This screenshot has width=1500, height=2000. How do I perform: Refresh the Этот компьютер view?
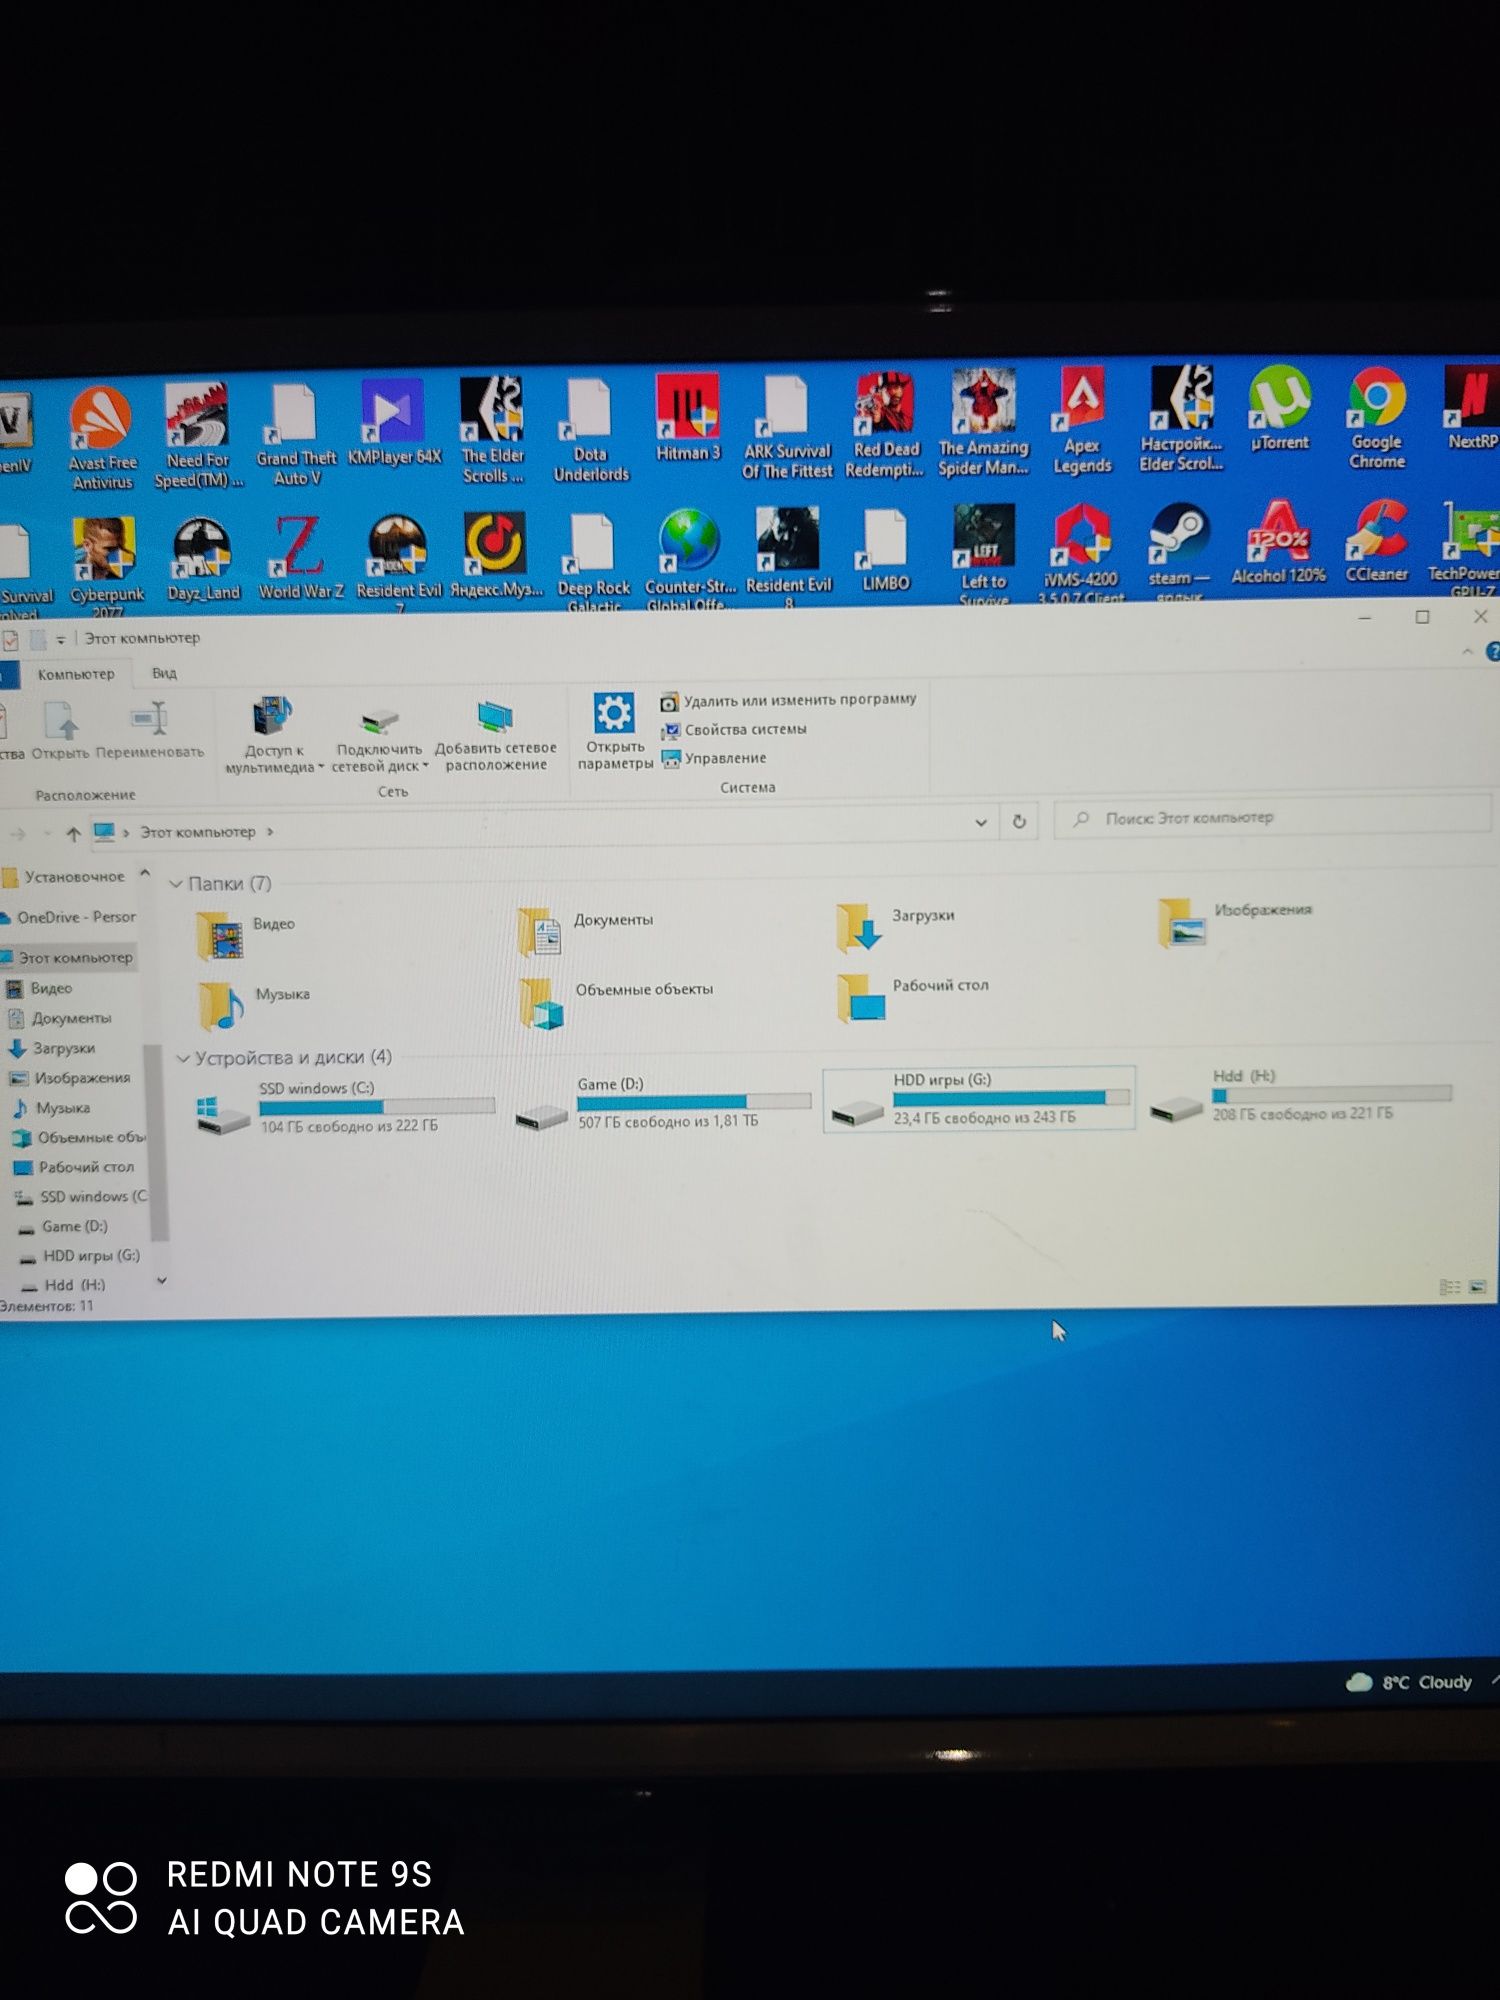1019,821
